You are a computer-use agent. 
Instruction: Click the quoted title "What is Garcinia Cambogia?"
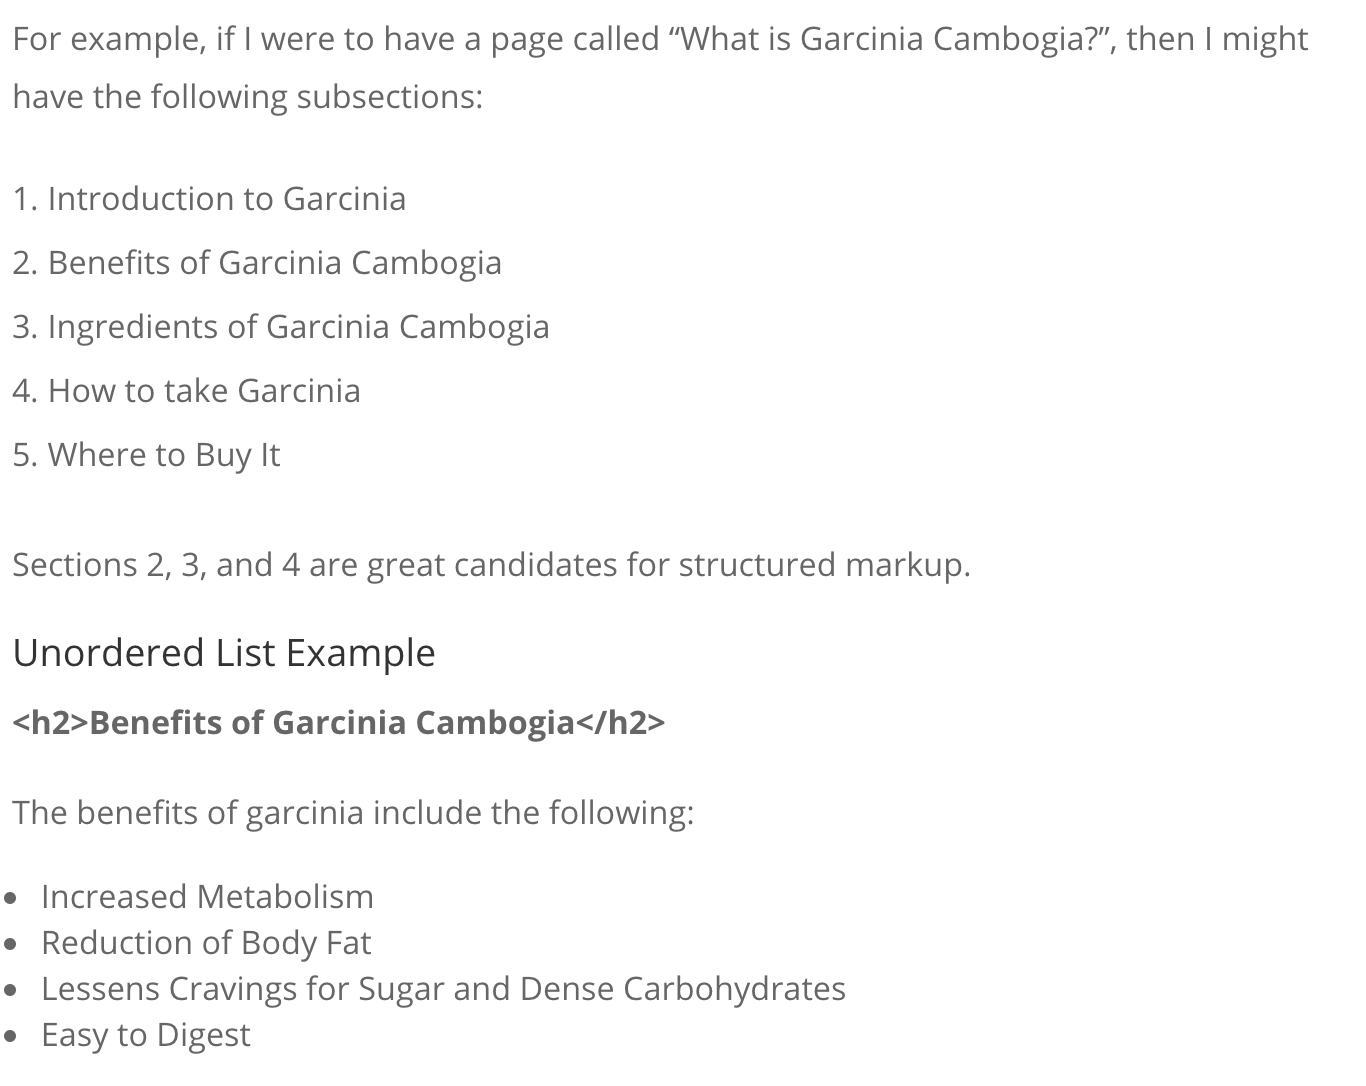(x=895, y=39)
